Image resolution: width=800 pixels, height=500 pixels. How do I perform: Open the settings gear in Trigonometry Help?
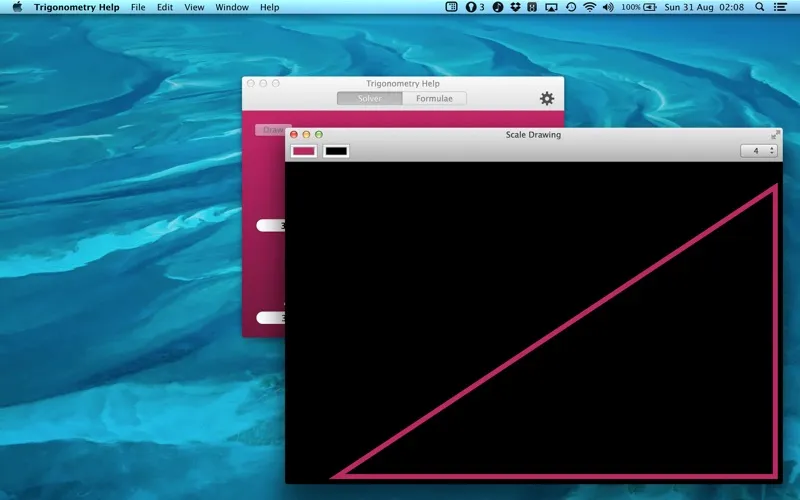(547, 98)
